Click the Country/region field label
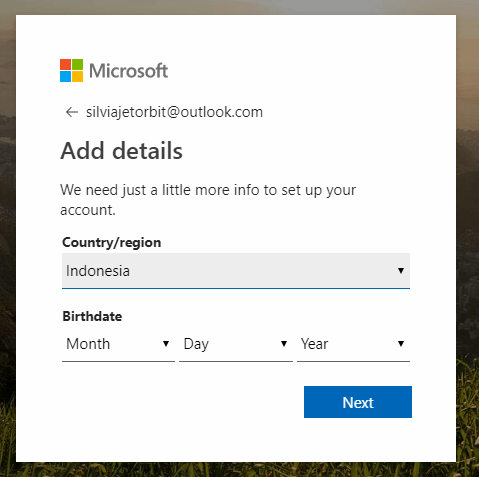This screenshot has width=479, height=477. [111, 242]
